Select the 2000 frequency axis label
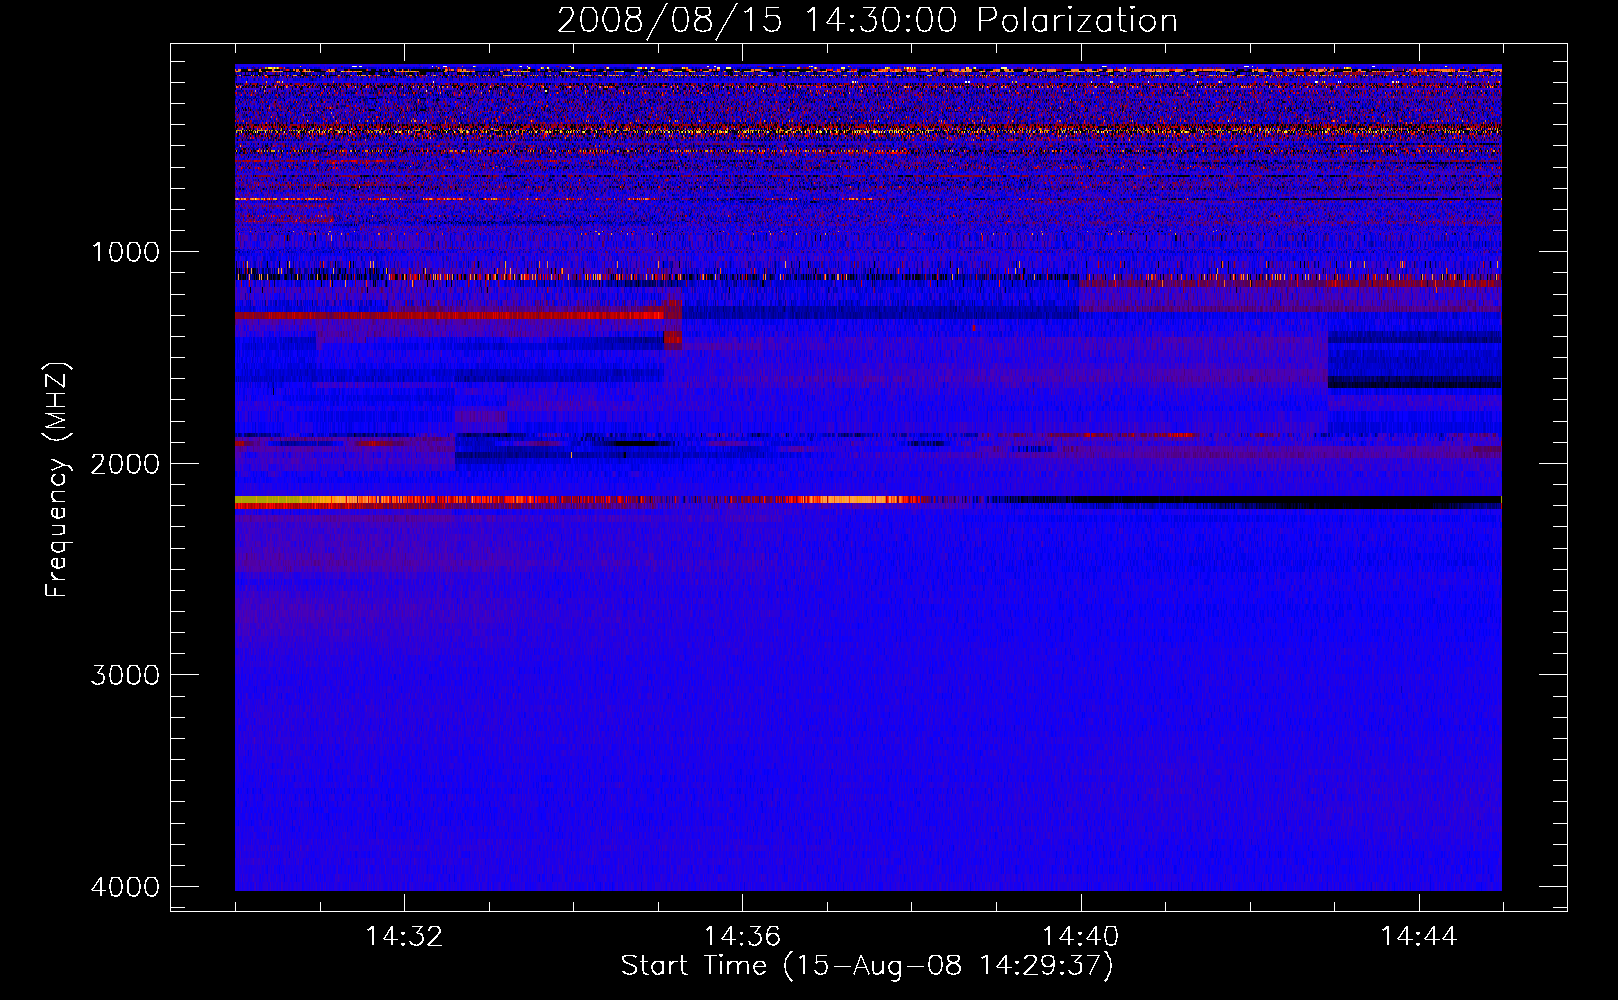 point(125,464)
